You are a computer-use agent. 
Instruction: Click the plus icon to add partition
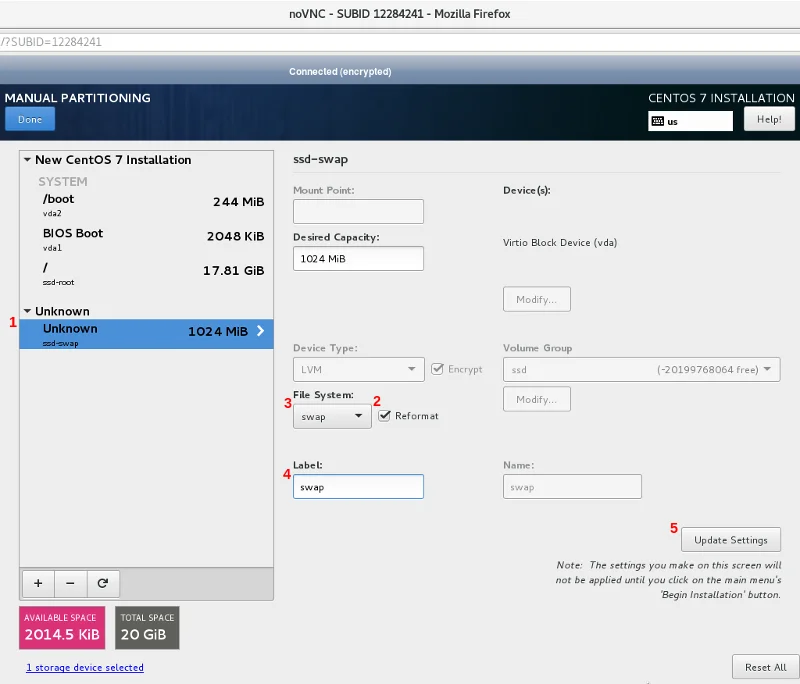[38, 583]
